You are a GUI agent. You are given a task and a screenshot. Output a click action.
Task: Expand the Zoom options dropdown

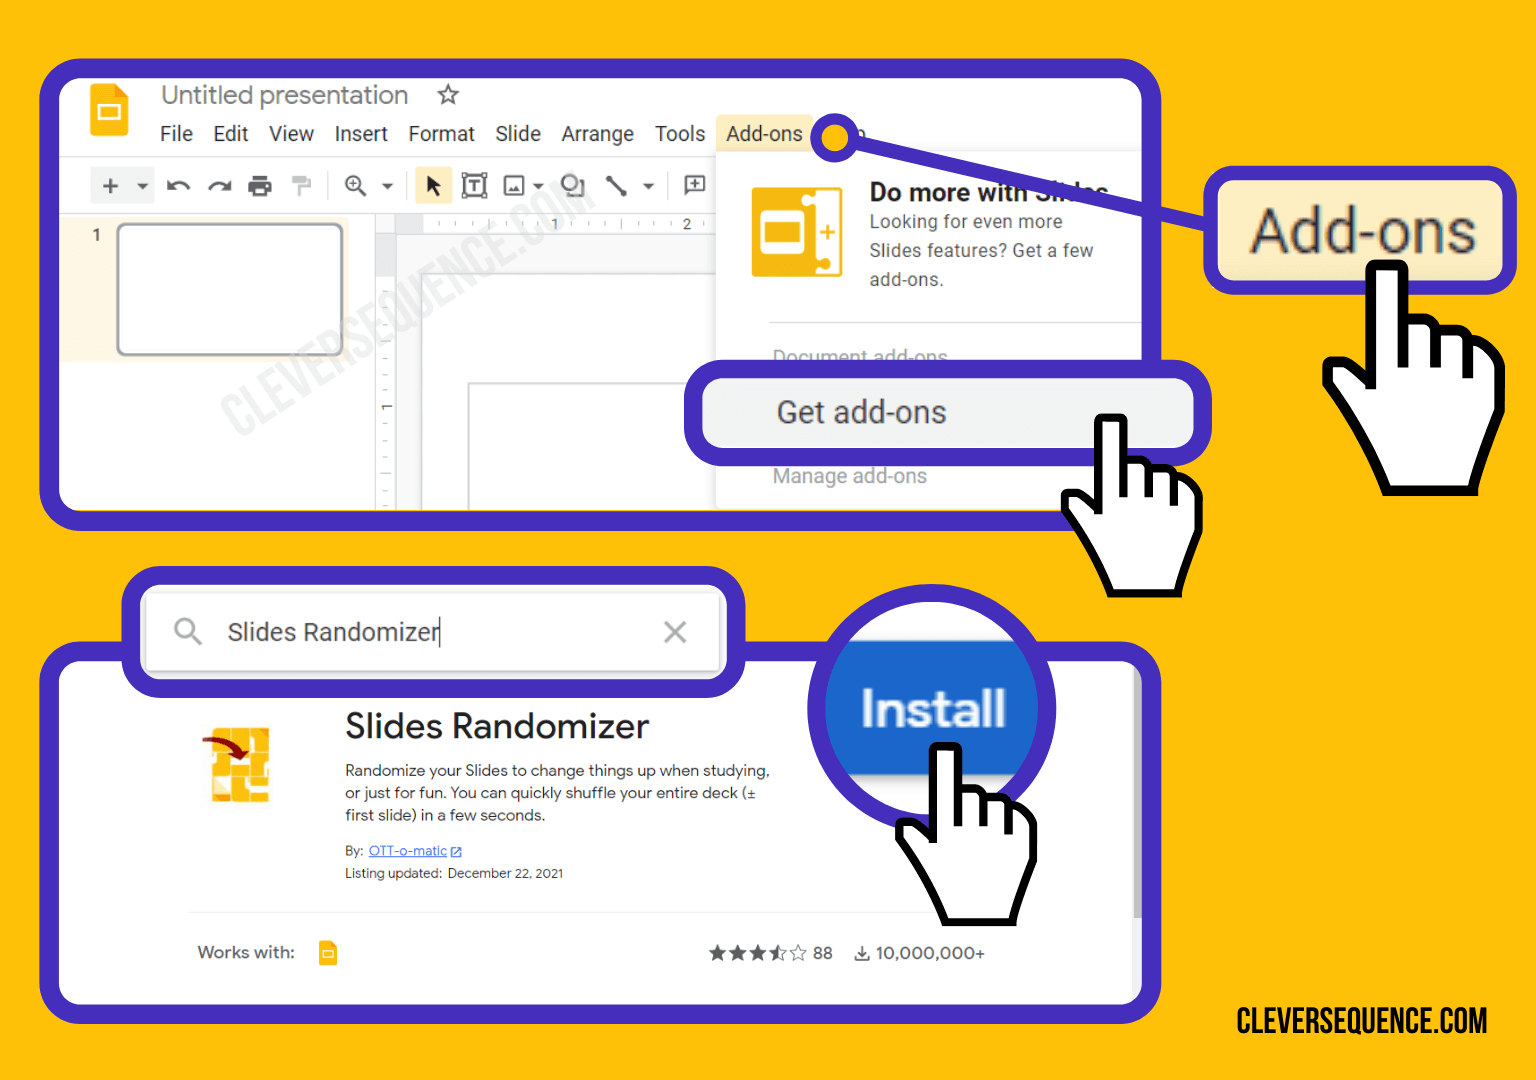click(387, 185)
